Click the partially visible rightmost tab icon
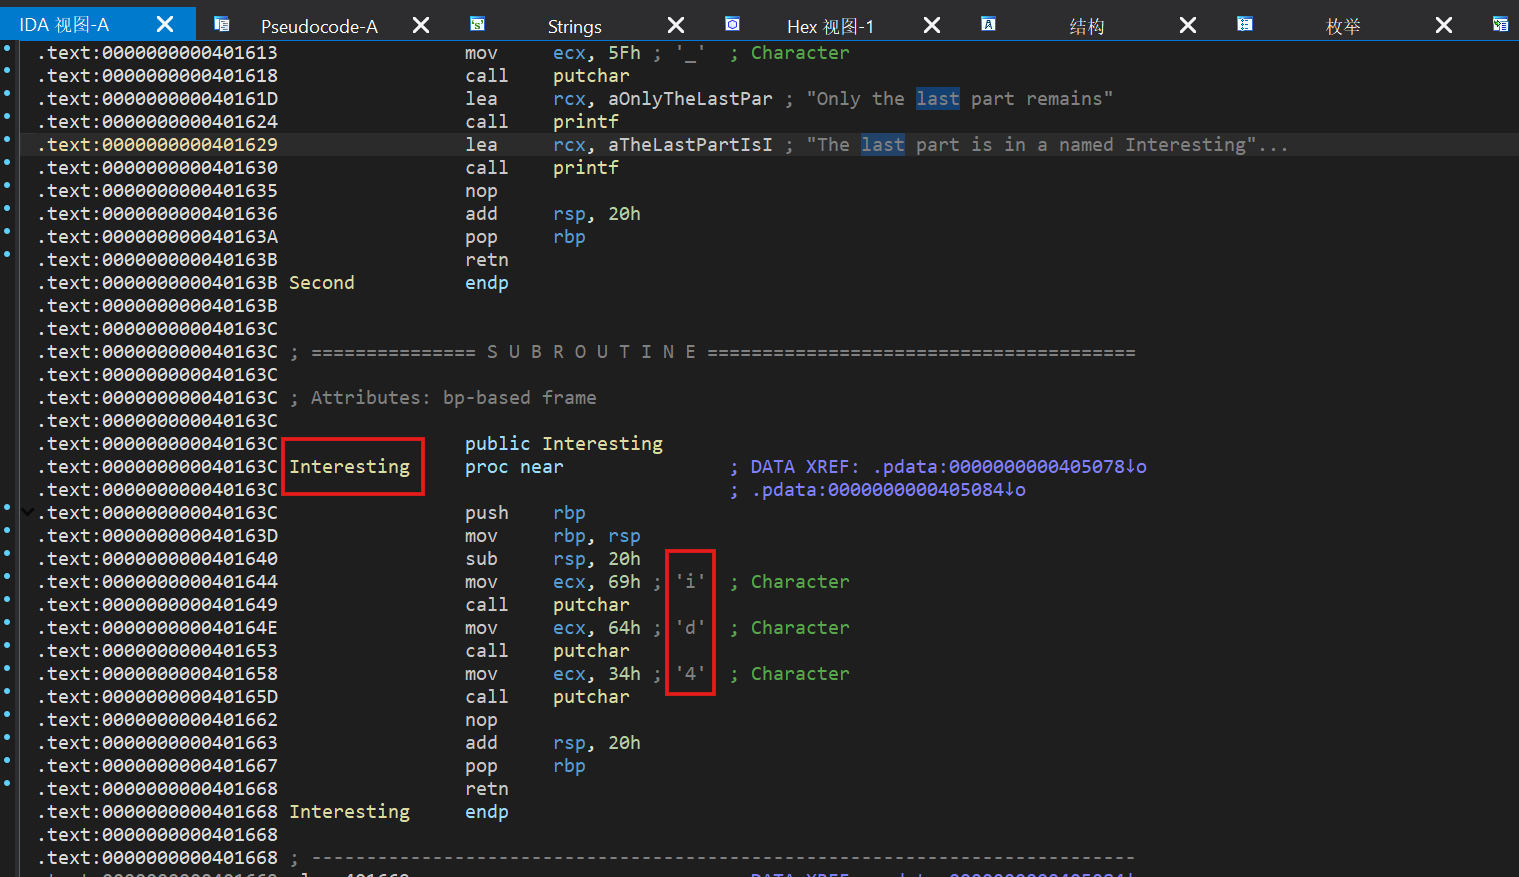 click(1500, 24)
